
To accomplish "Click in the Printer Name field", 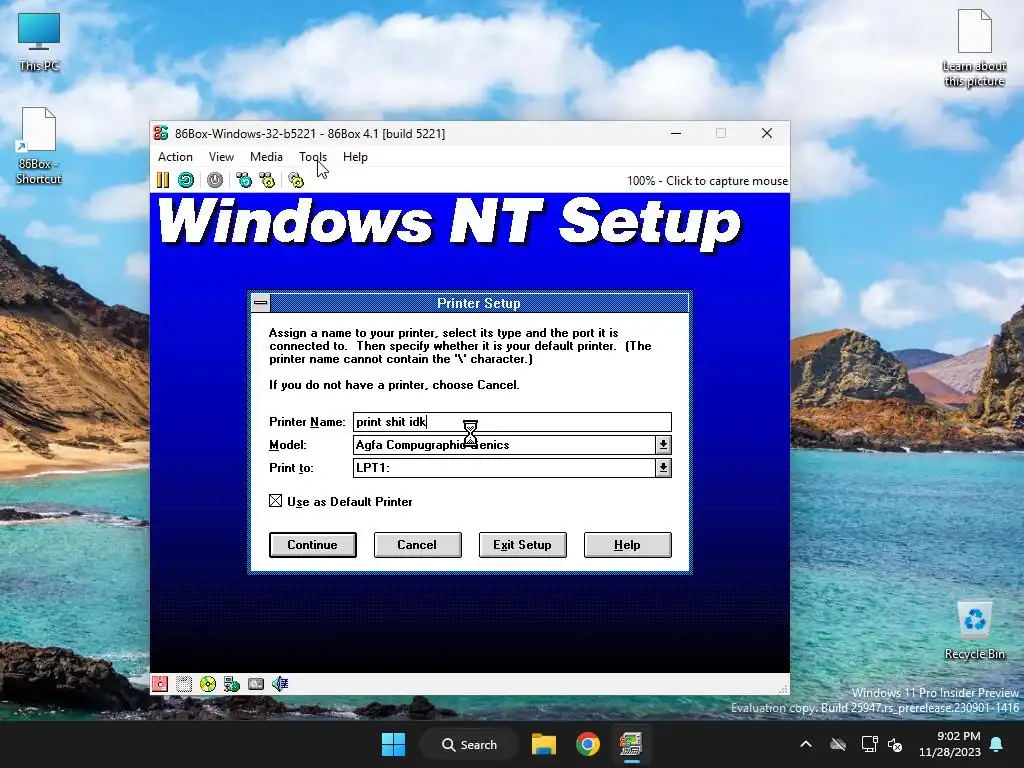I will [x=512, y=422].
